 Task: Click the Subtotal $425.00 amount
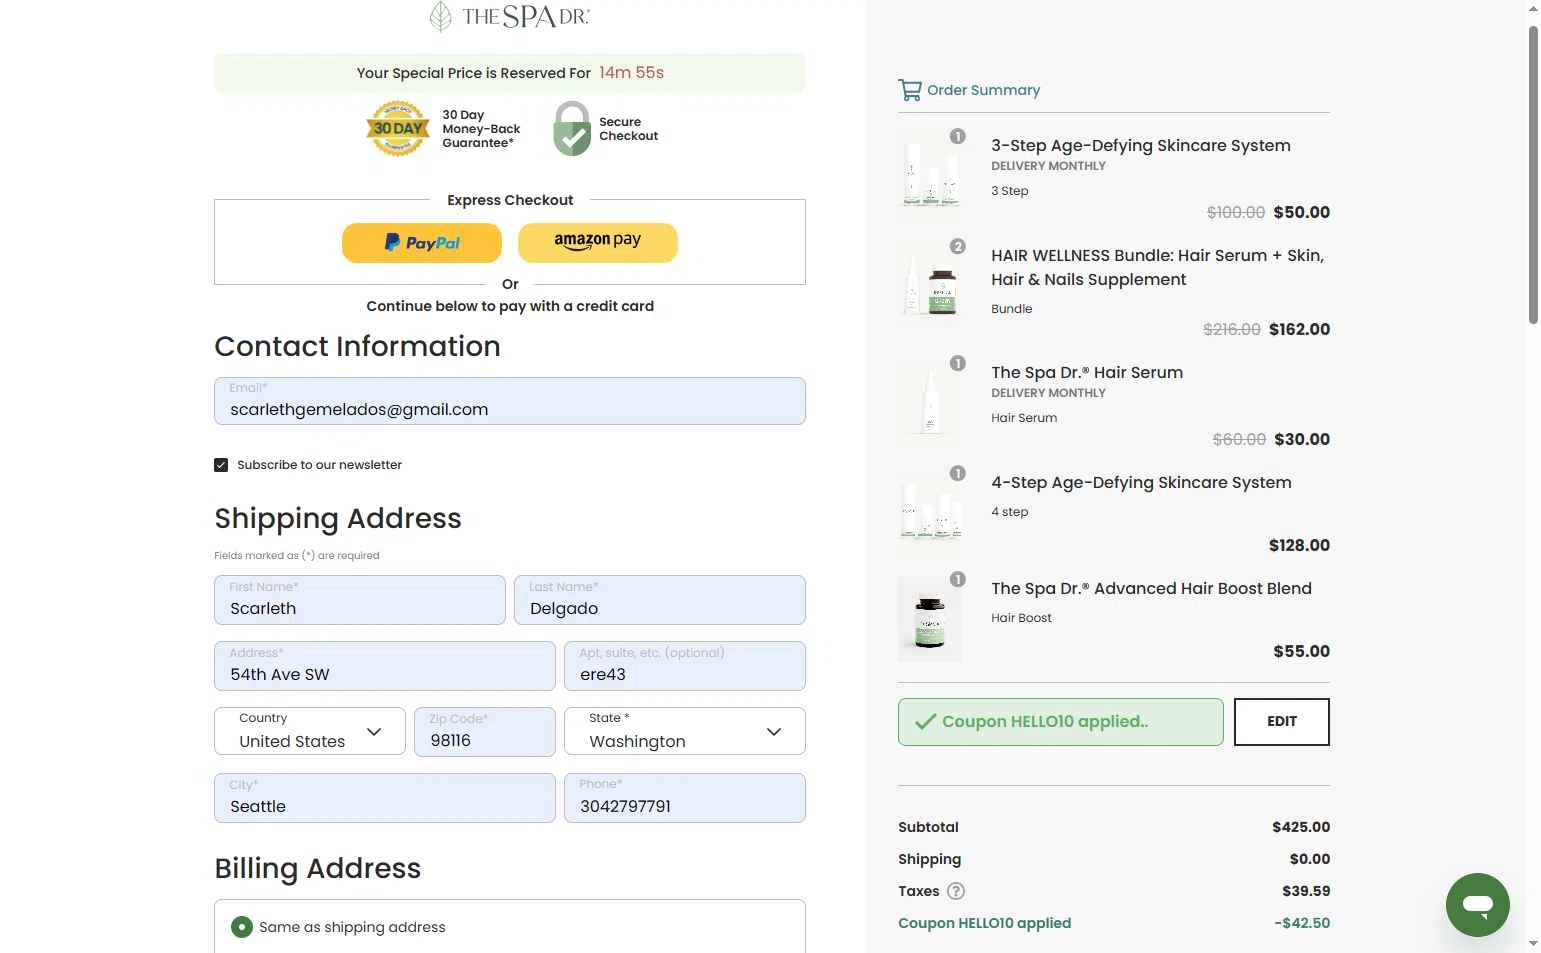[x=1301, y=827]
